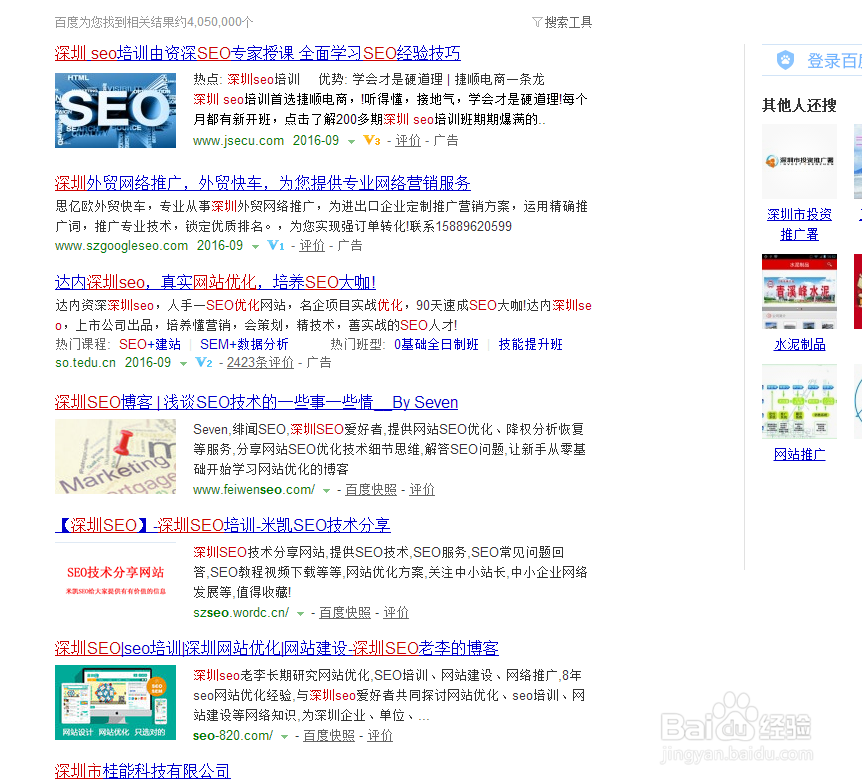Open the 网站推广 related search link
The height and width of the screenshot is (784, 862).
click(x=799, y=455)
